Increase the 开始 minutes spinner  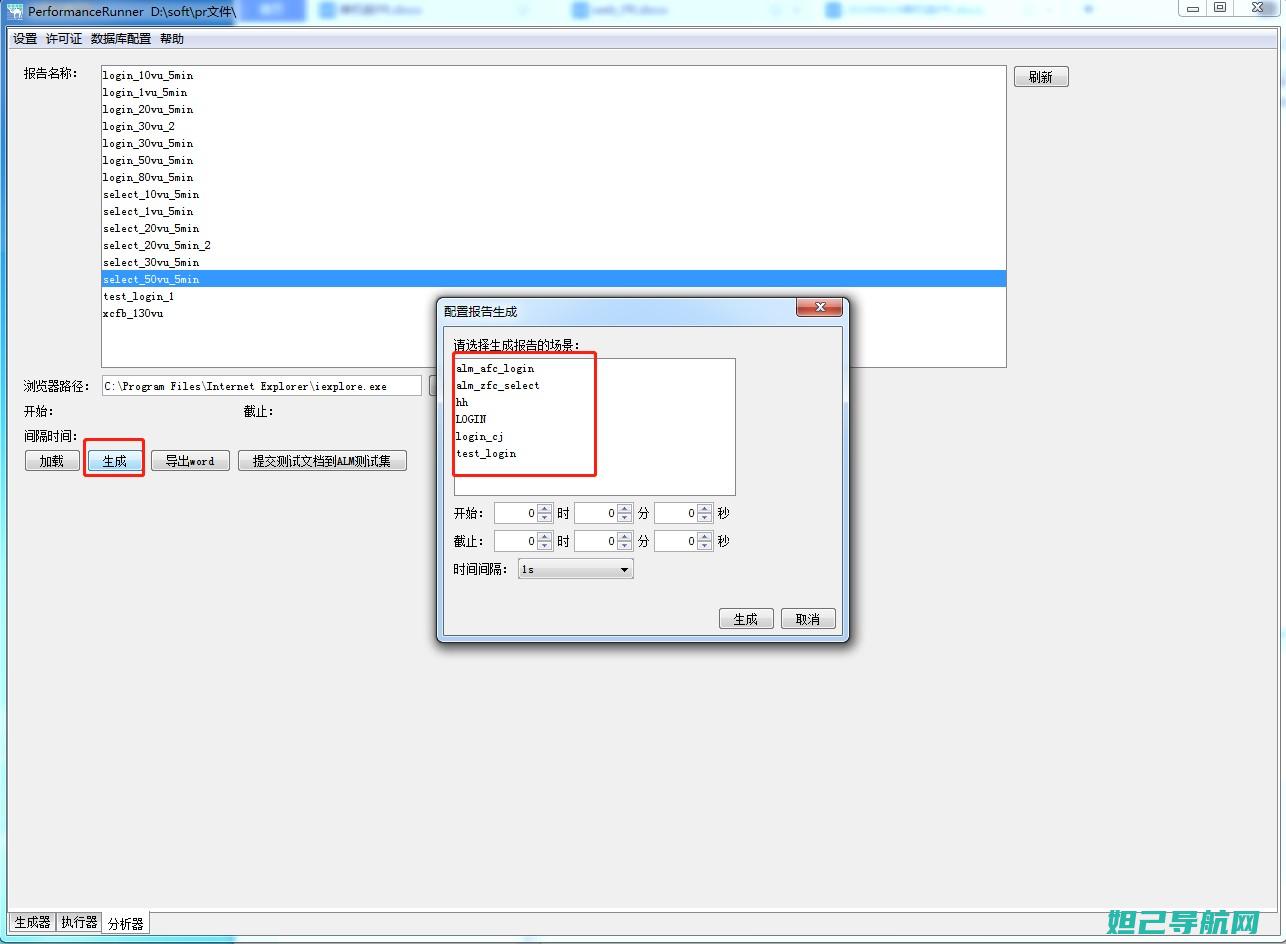pos(625,508)
